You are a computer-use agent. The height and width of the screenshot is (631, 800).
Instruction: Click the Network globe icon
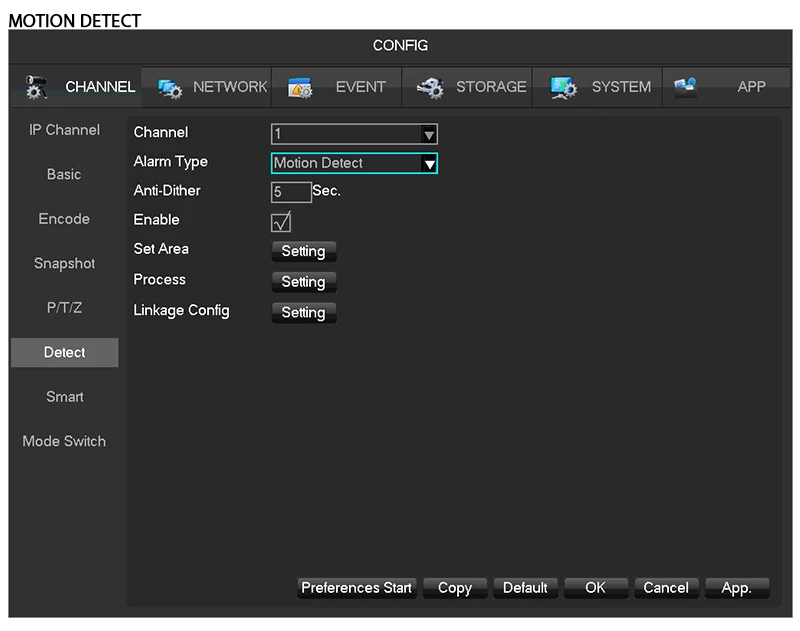[x=168, y=88]
